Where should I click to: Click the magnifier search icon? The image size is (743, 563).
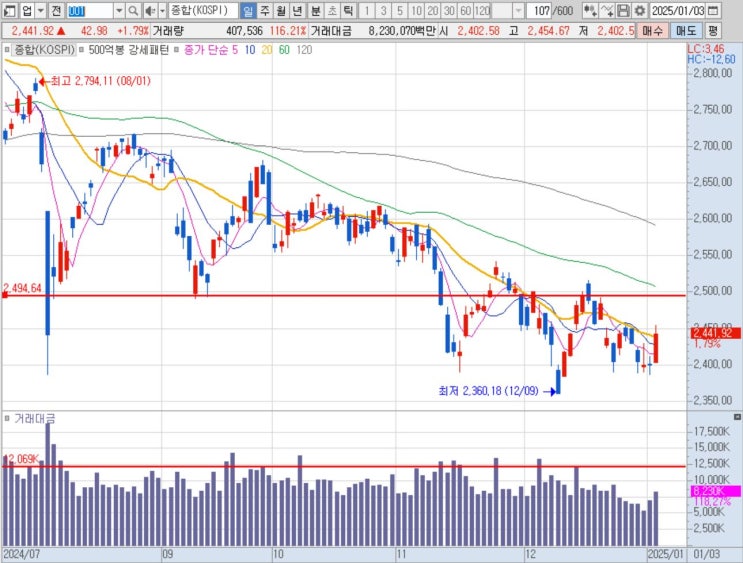pos(134,10)
